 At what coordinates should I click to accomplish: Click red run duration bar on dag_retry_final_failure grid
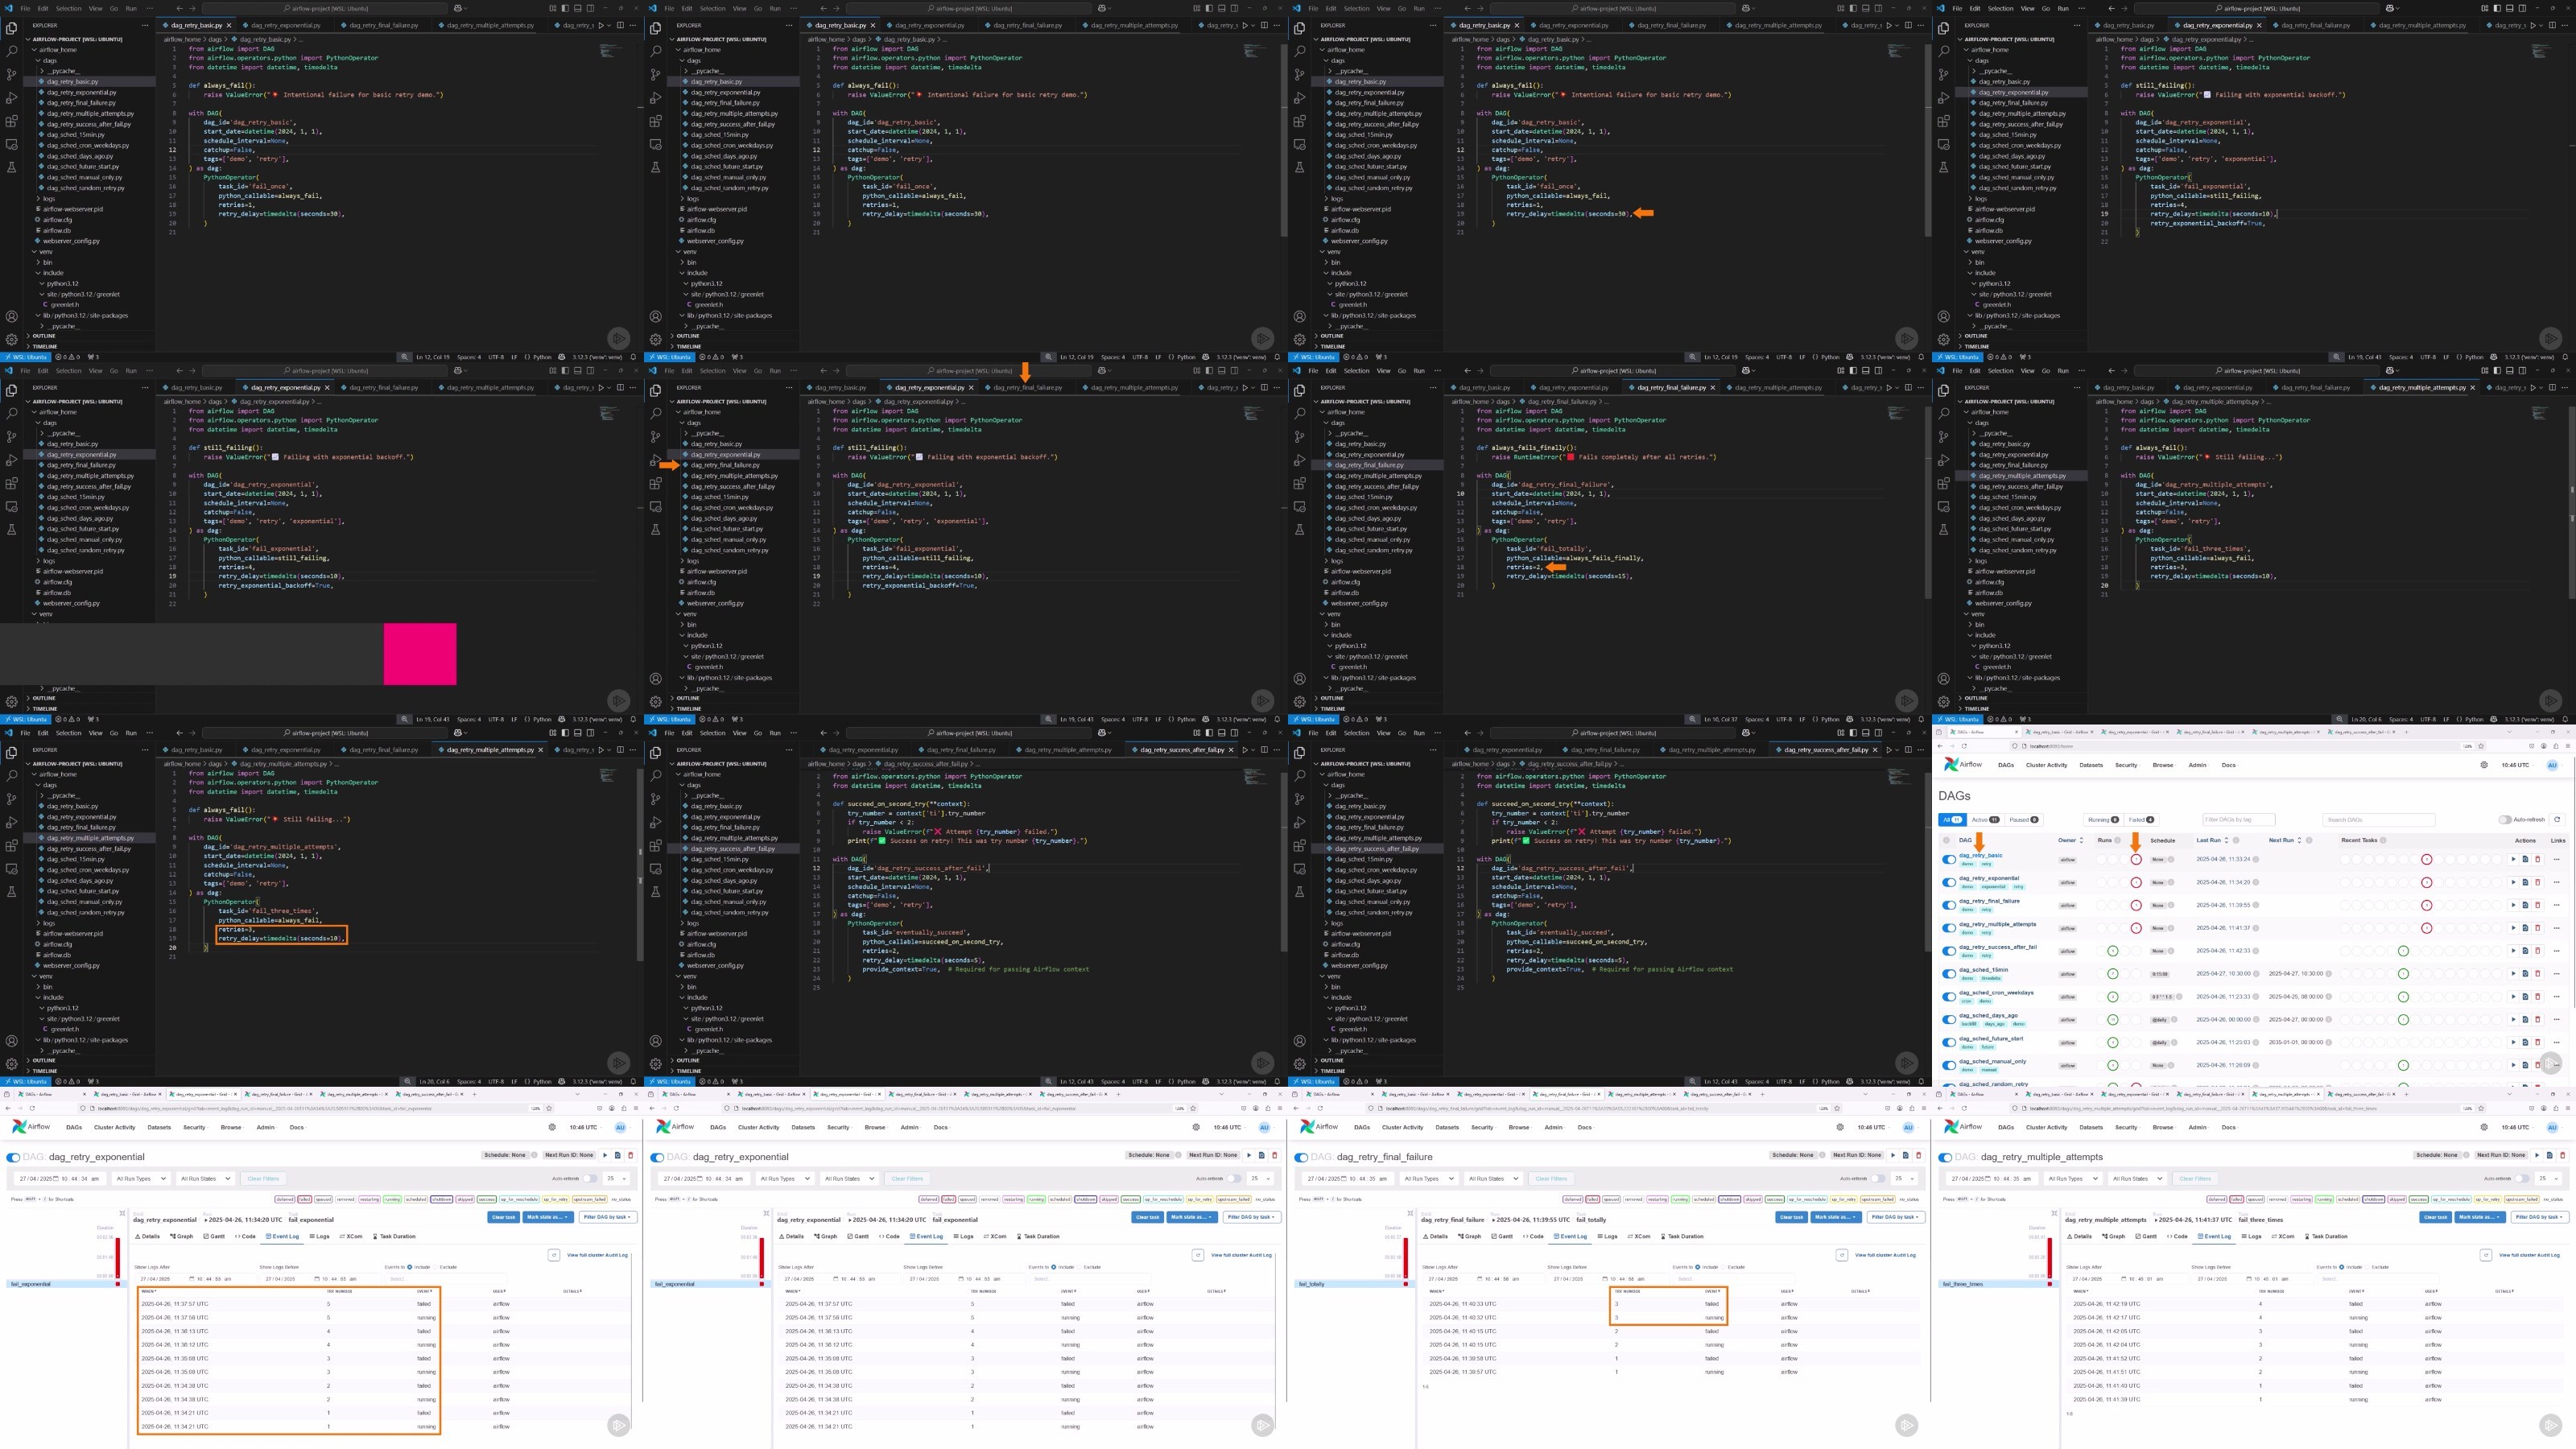(1406, 1258)
